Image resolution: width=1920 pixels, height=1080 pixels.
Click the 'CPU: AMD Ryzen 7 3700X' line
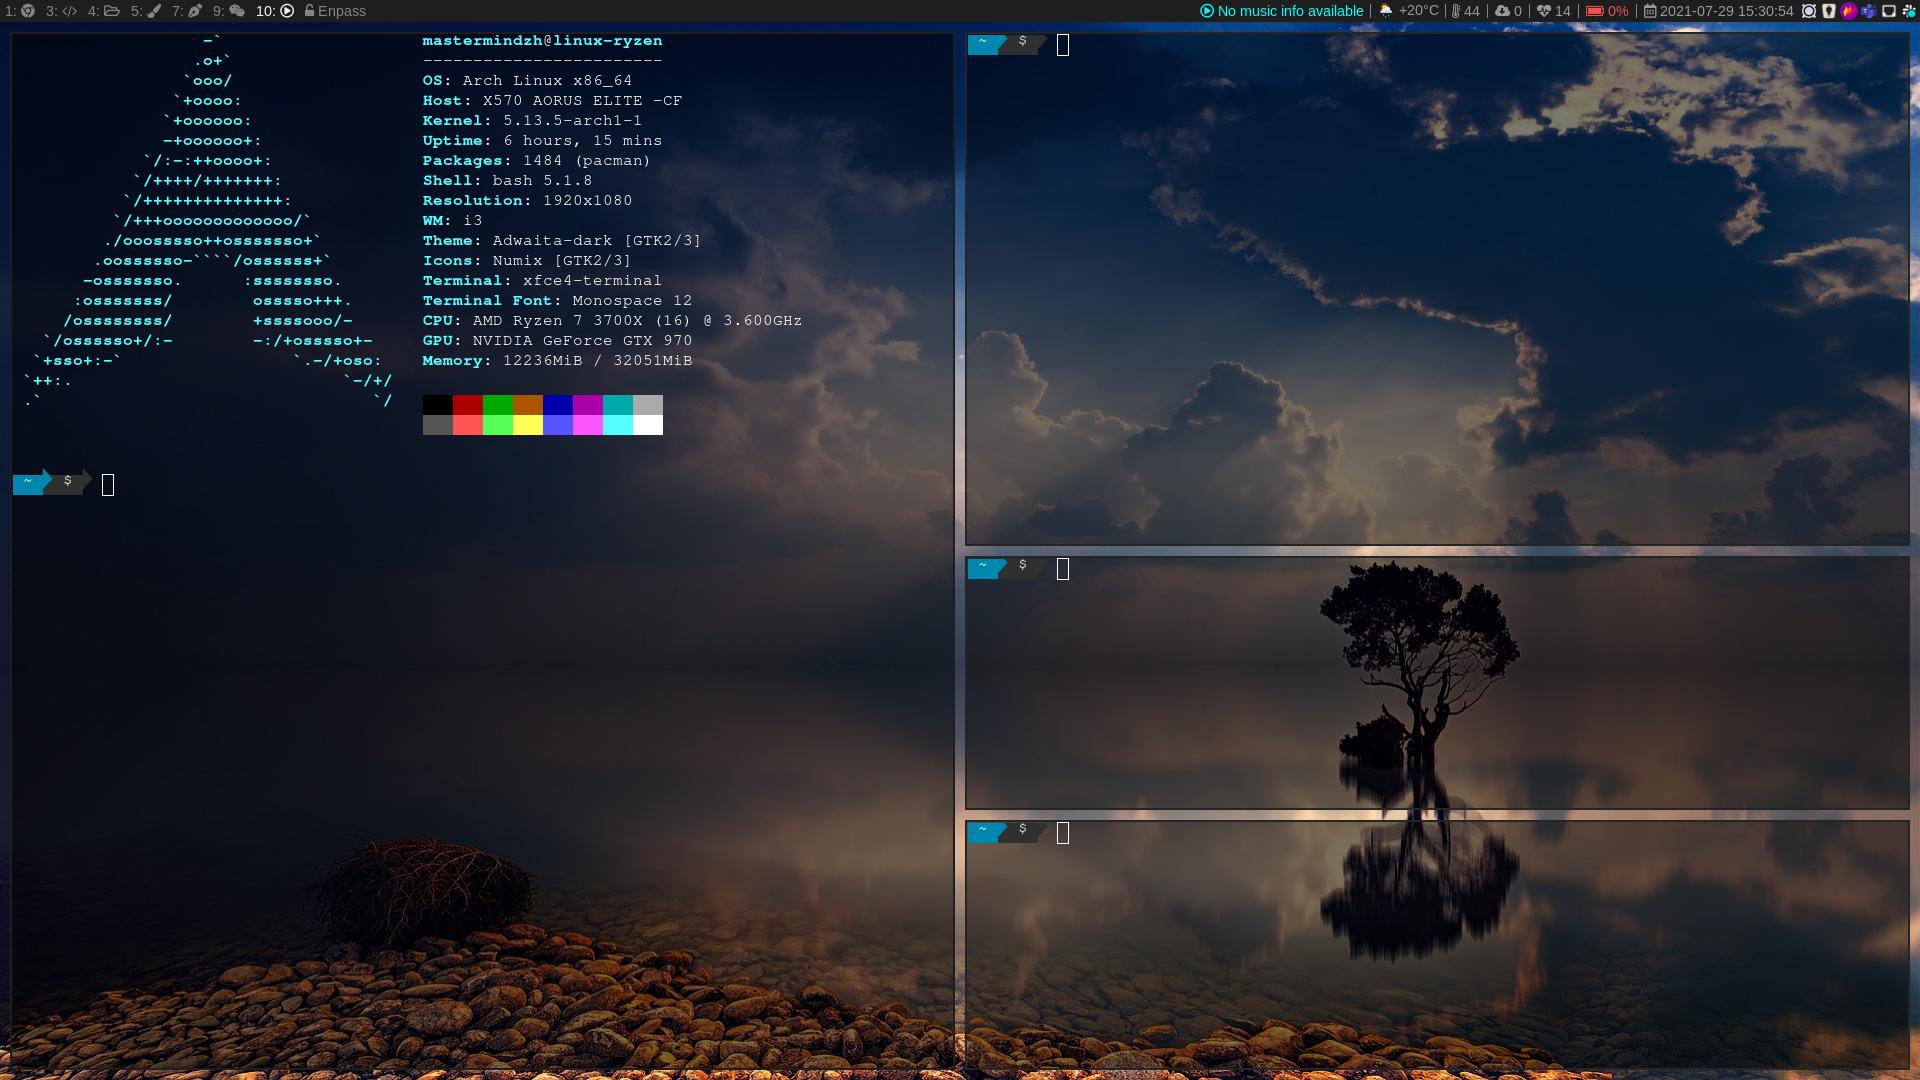click(x=612, y=321)
